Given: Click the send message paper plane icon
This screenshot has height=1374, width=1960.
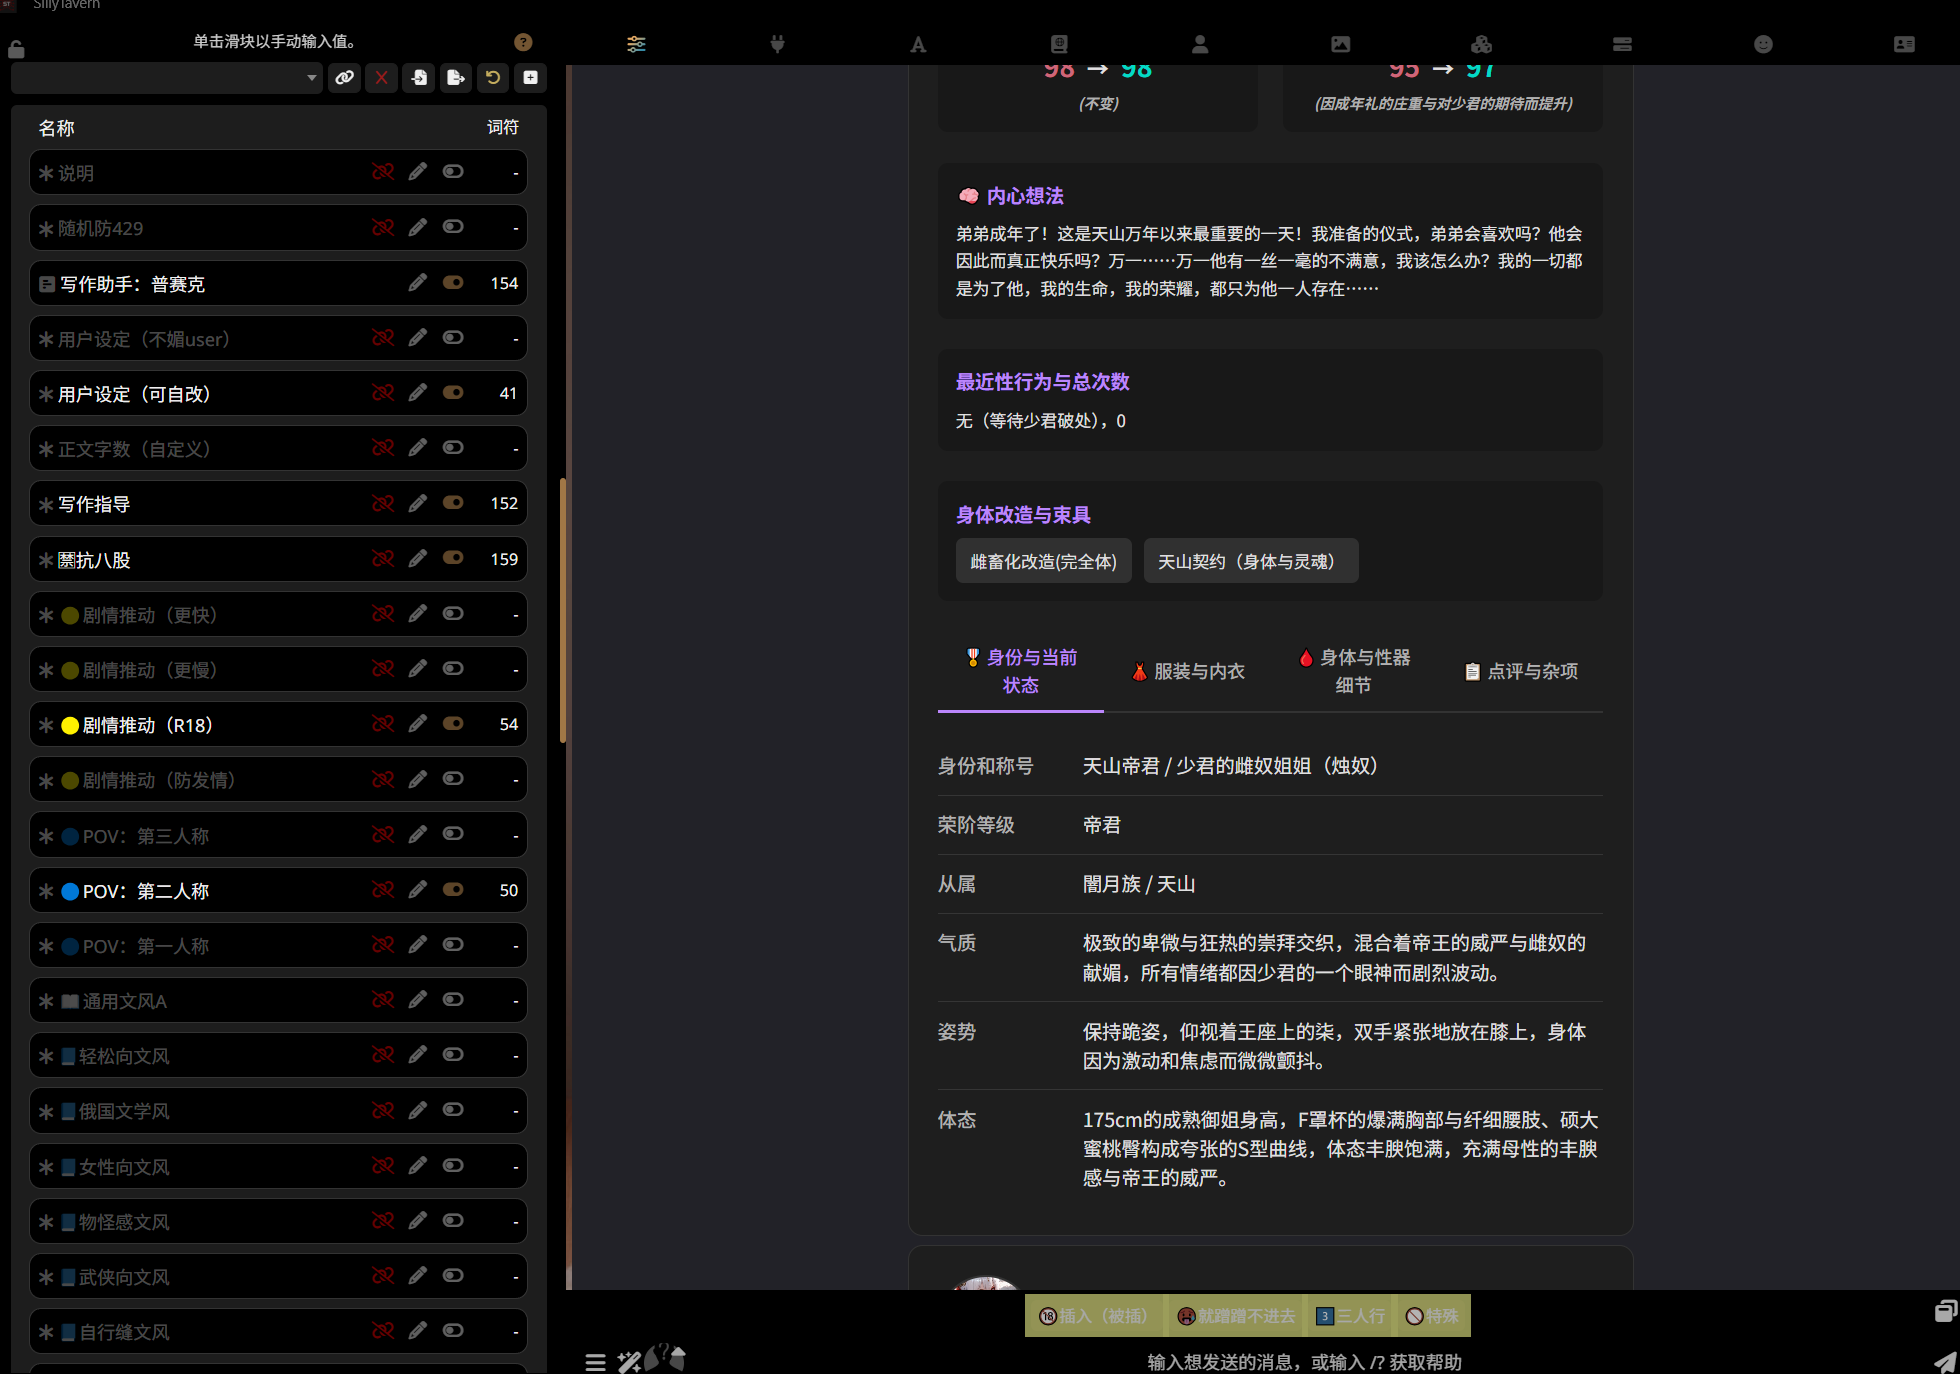Looking at the screenshot, I should 1943,1361.
